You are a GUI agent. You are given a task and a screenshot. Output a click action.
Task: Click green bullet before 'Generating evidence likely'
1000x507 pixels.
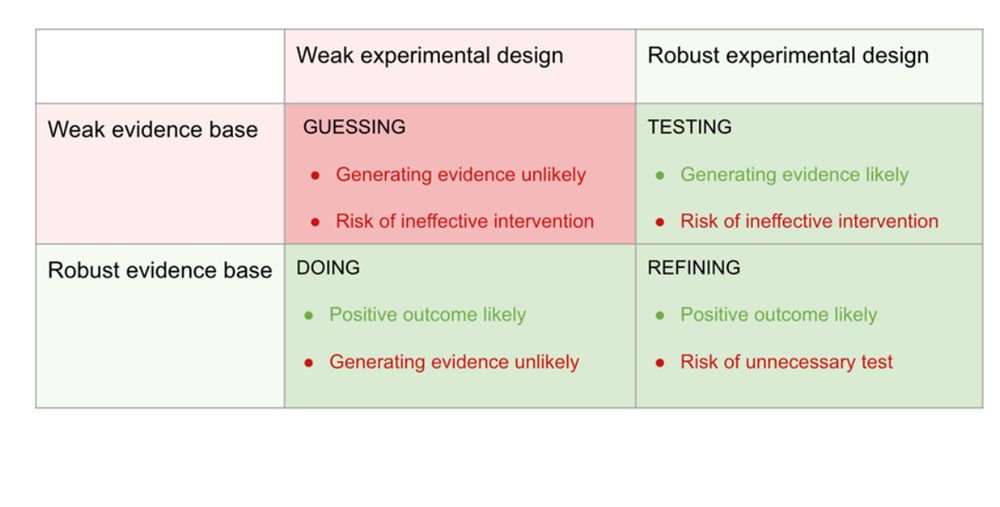pyautogui.click(x=660, y=175)
